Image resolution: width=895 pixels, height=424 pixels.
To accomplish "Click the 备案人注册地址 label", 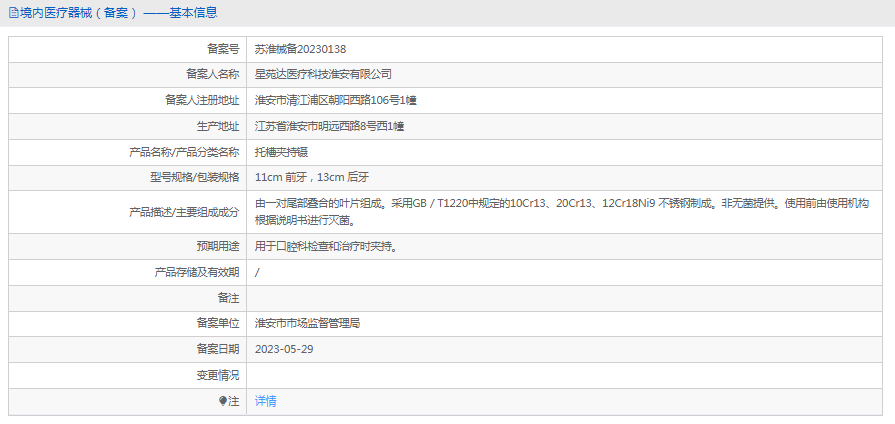I will pyautogui.click(x=202, y=100).
